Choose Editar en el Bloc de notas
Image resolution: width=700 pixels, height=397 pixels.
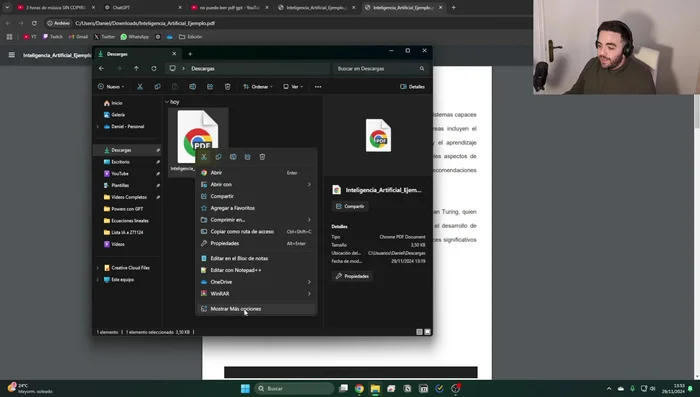tap(256, 258)
